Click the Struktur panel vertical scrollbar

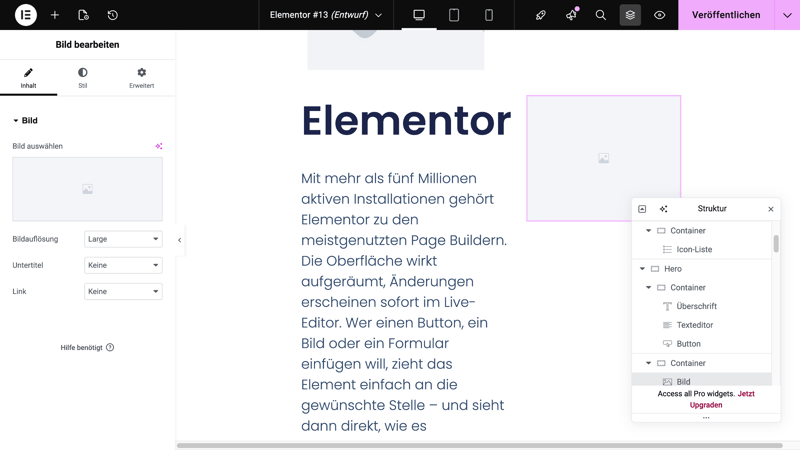[x=776, y=243]
